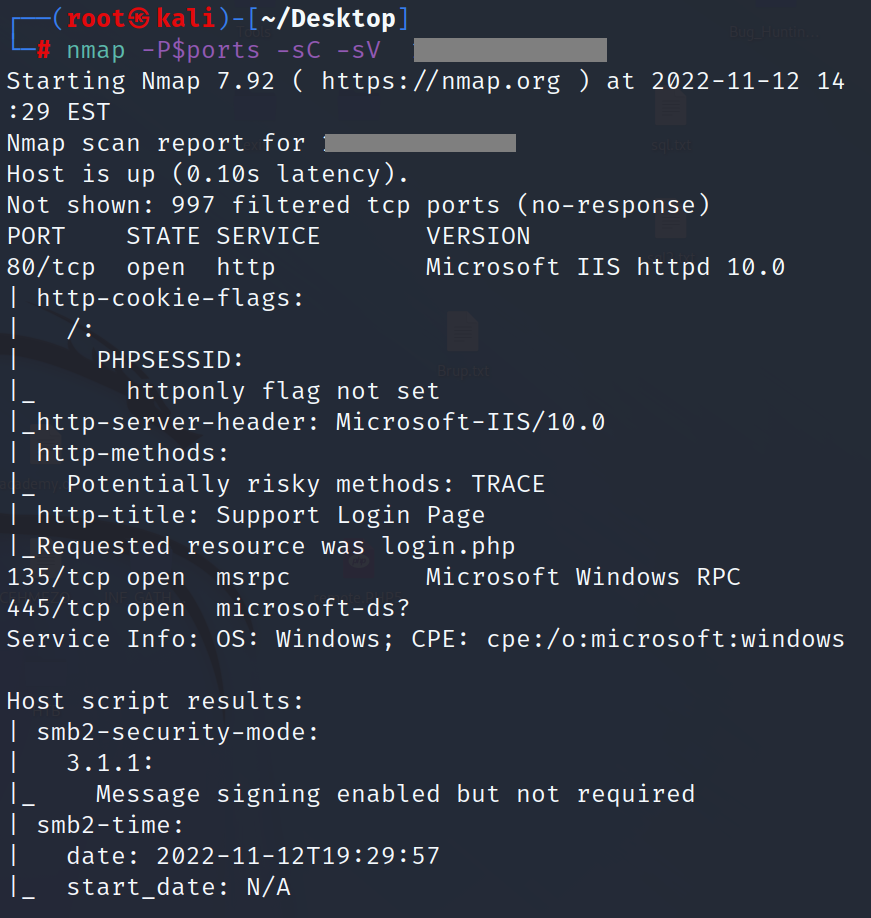Click the PHPSESSID cookie name

point(170,360)
